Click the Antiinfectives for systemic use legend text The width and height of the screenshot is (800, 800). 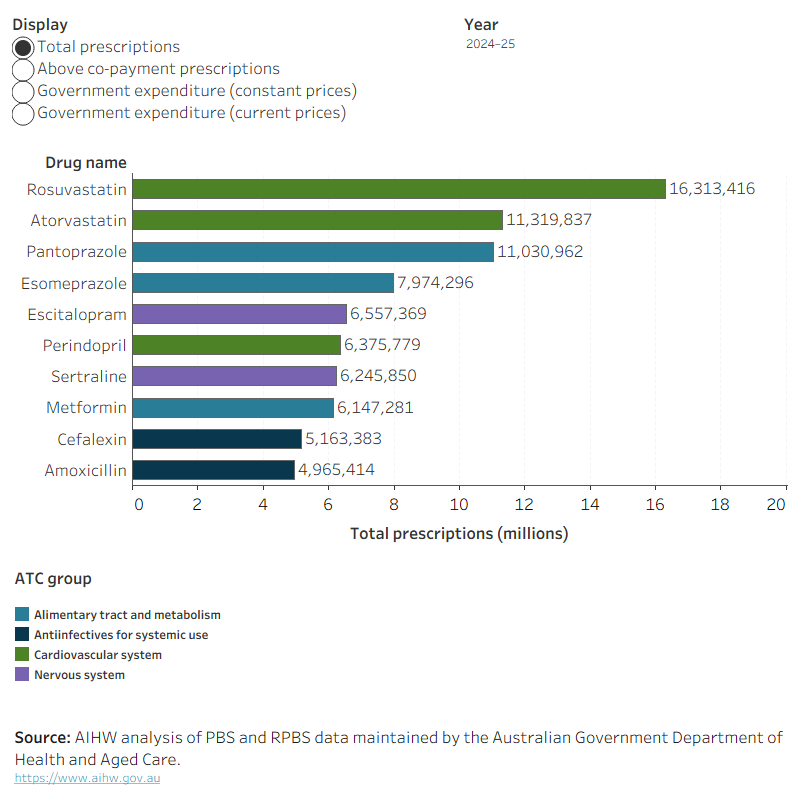pyautogui.click(x=121, y=635)
